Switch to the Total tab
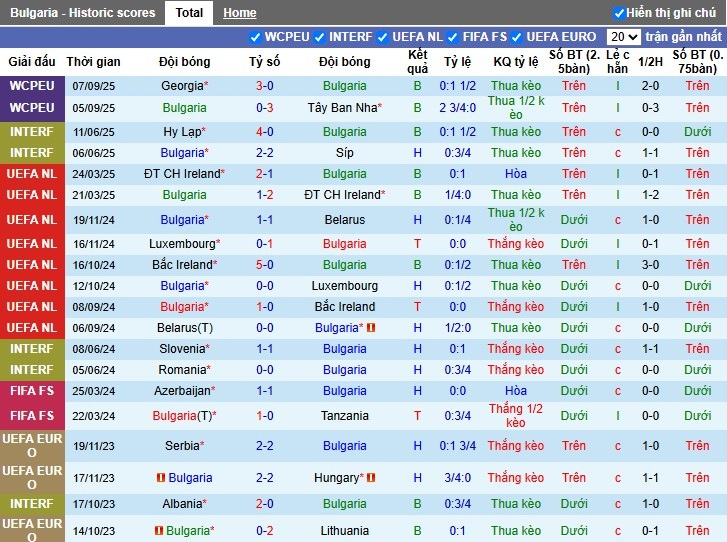This screenshot has height=542, width=727. [x=189, y=13]
